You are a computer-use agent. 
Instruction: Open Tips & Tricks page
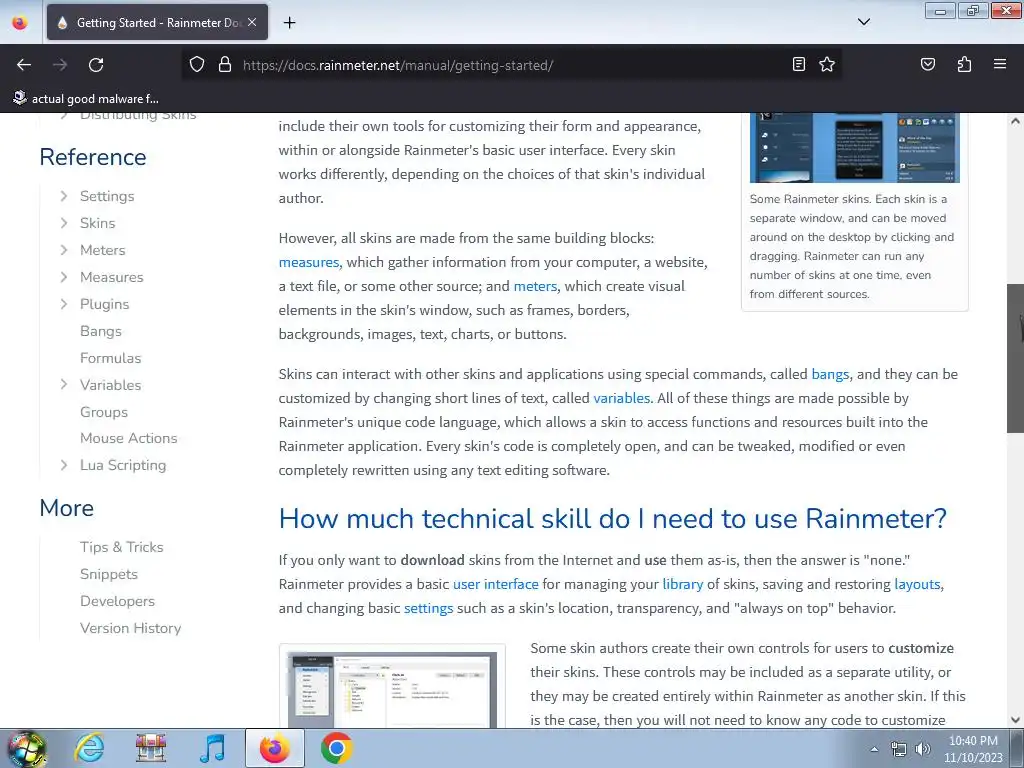pyautogui.click(x=121, y=547)
